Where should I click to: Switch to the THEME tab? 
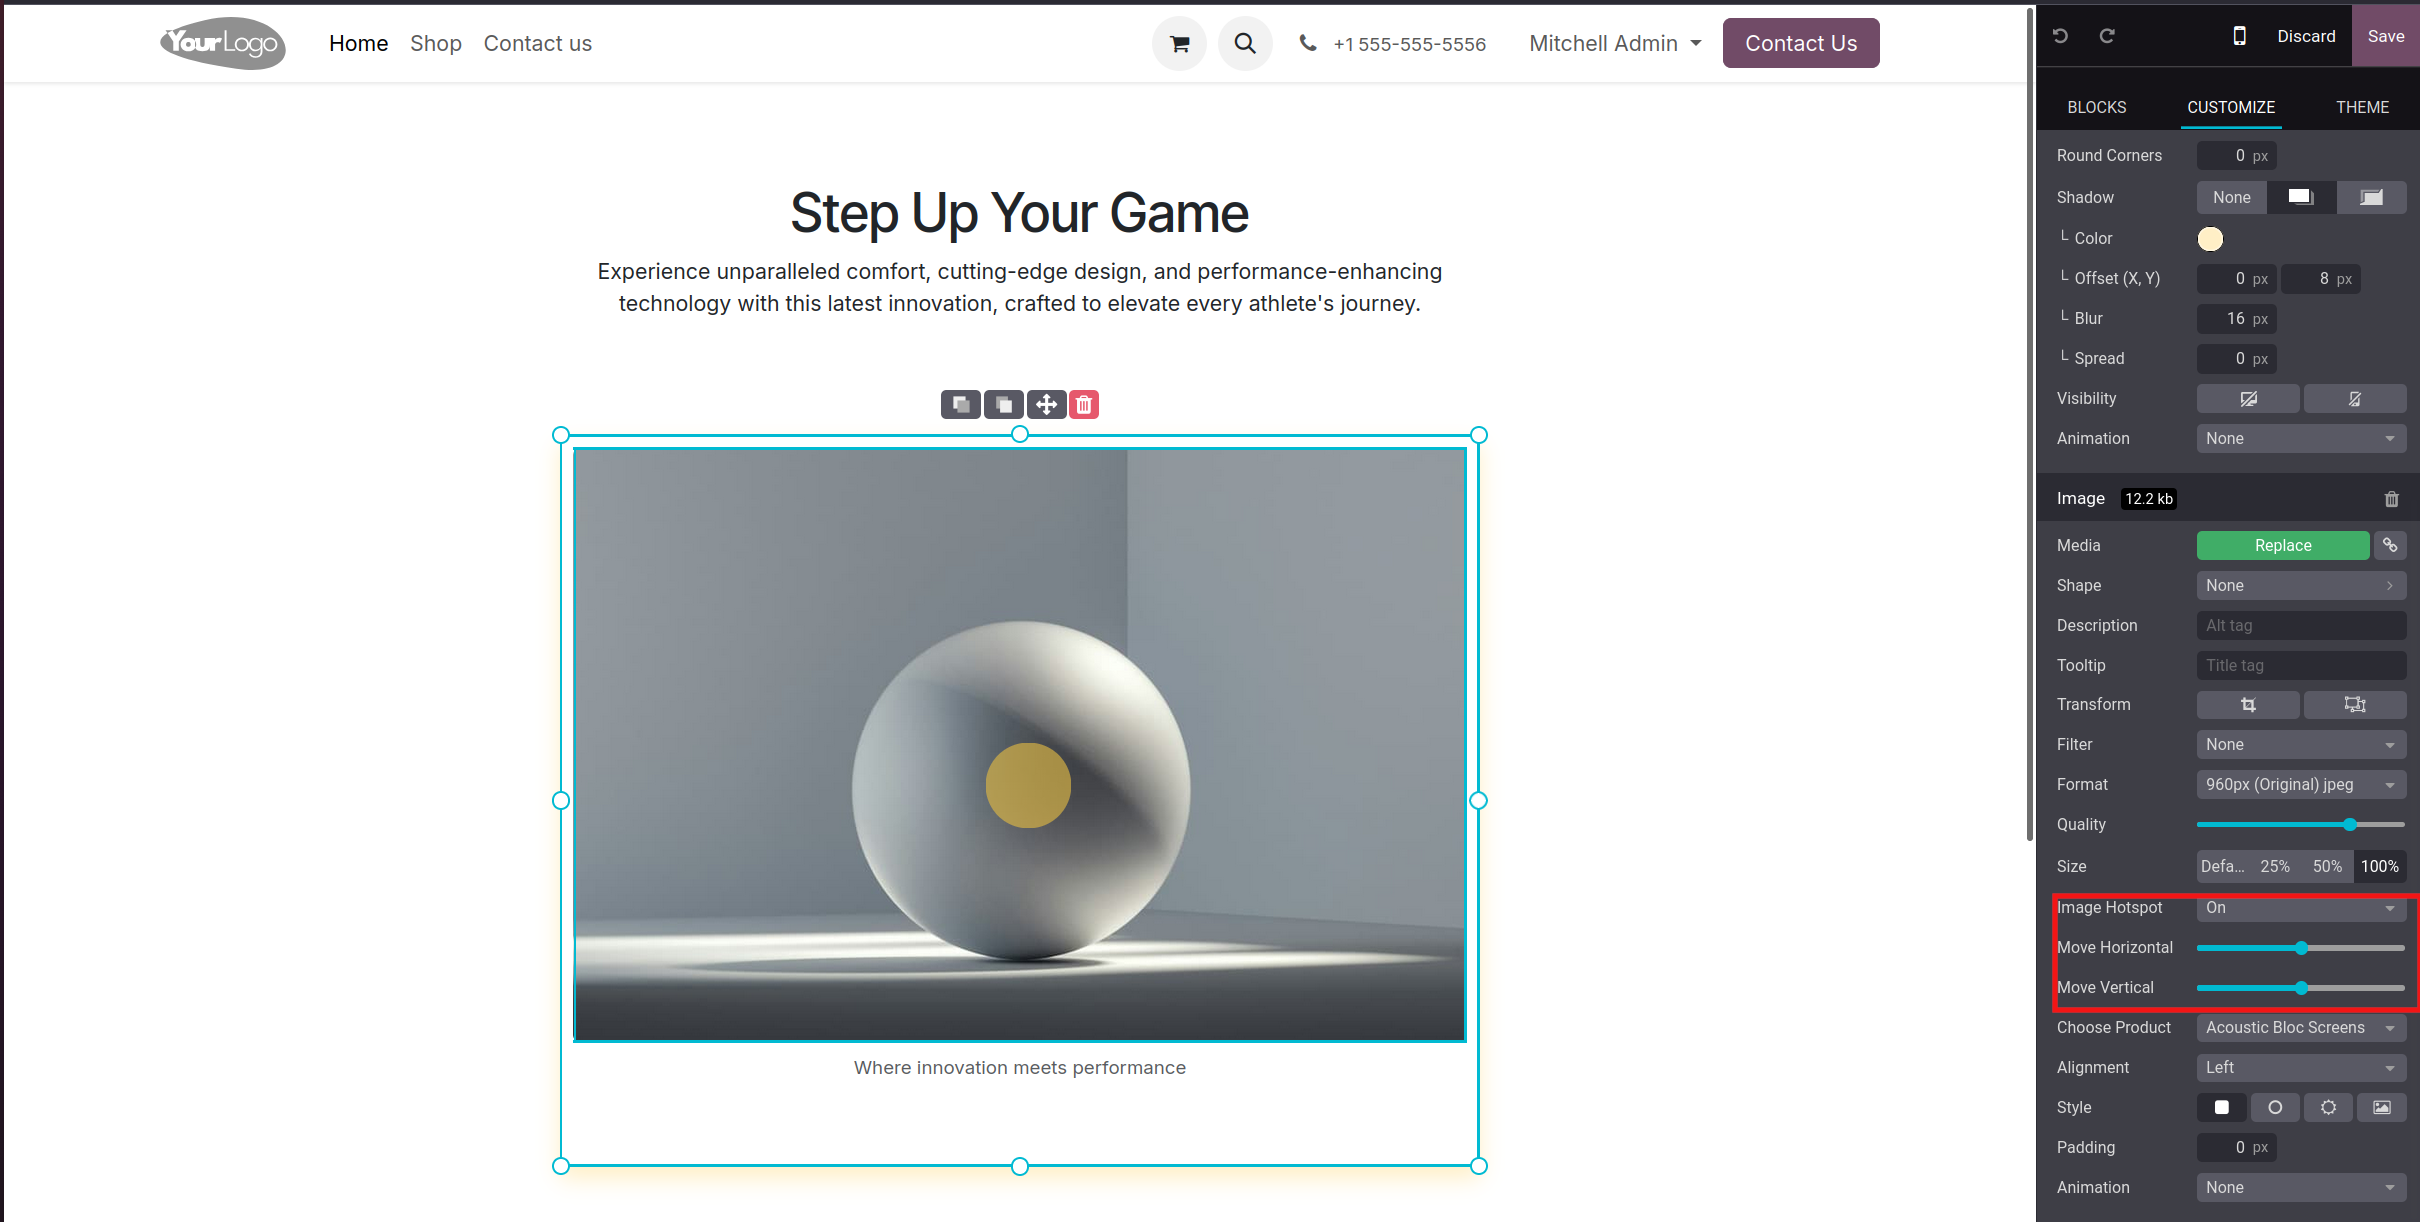tap(2362, 107)
